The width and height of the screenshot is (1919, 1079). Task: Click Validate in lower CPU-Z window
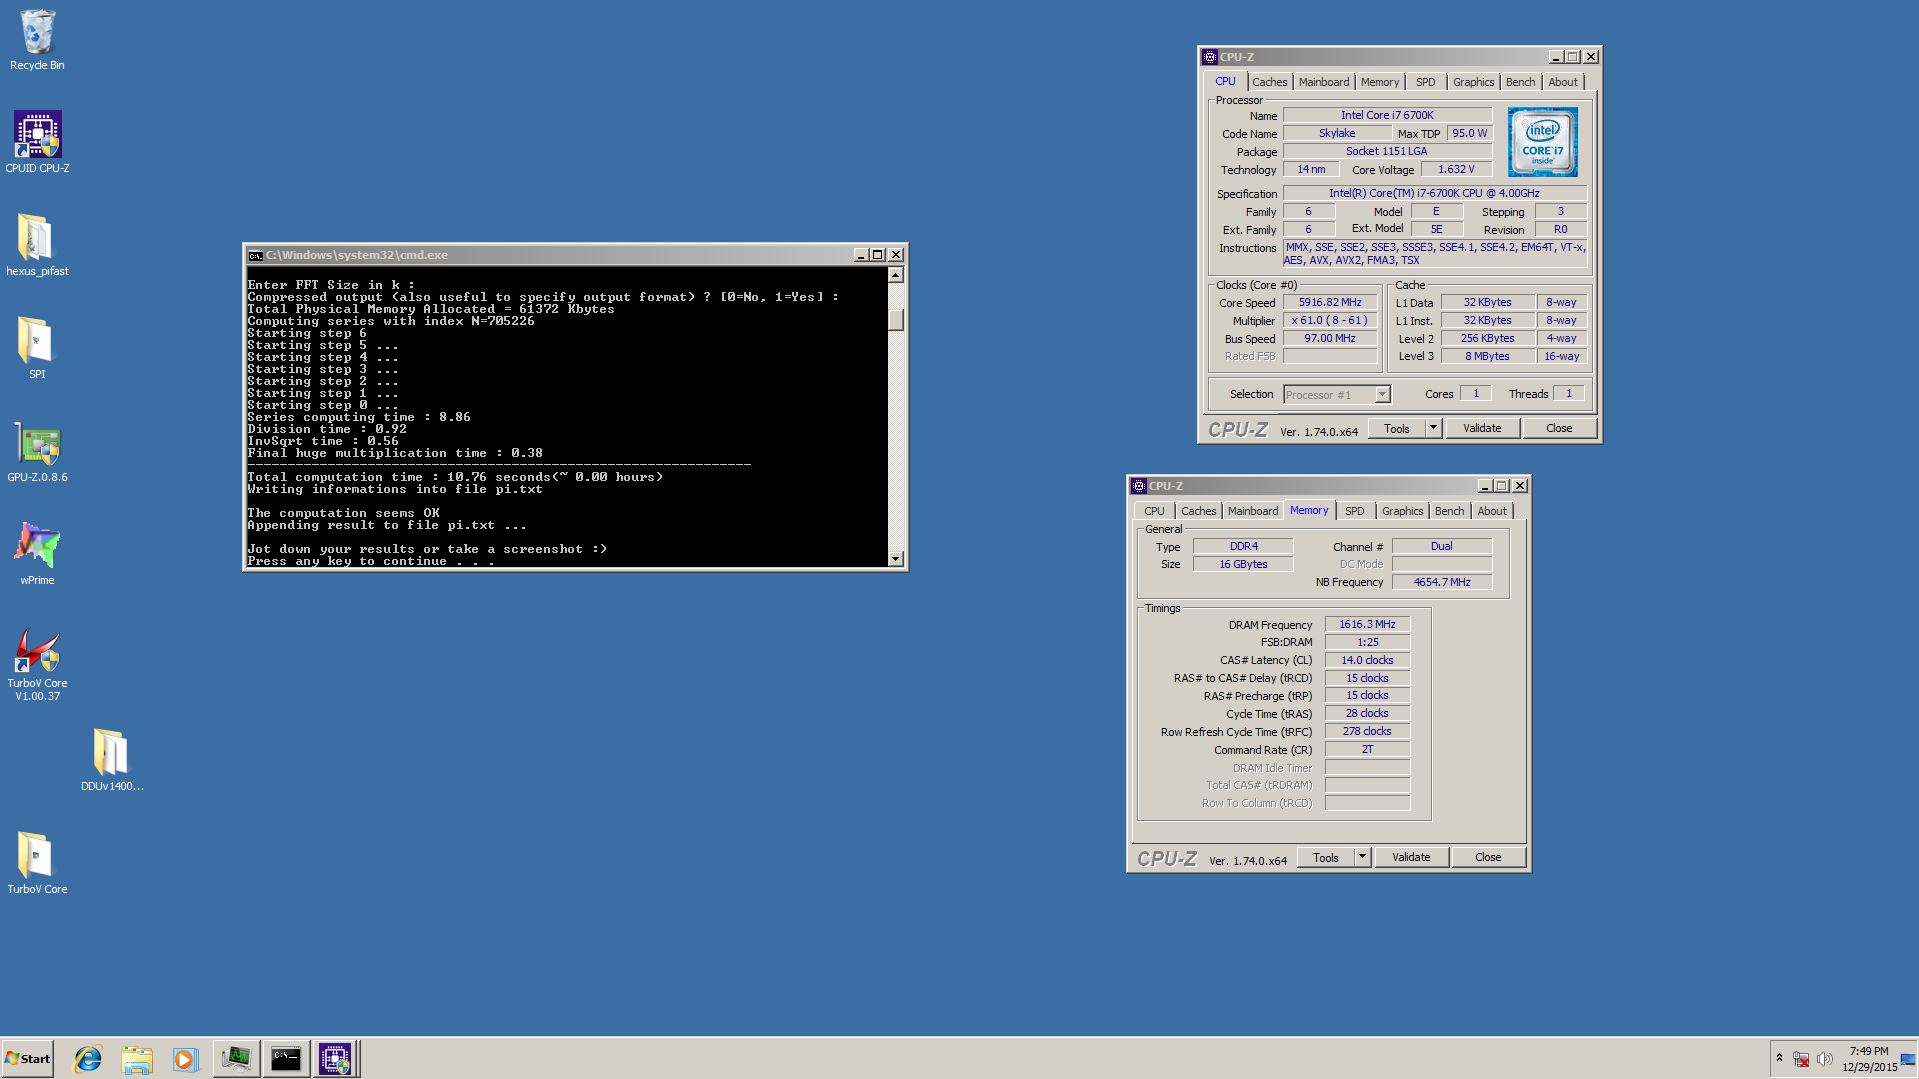coord(1411,857)
